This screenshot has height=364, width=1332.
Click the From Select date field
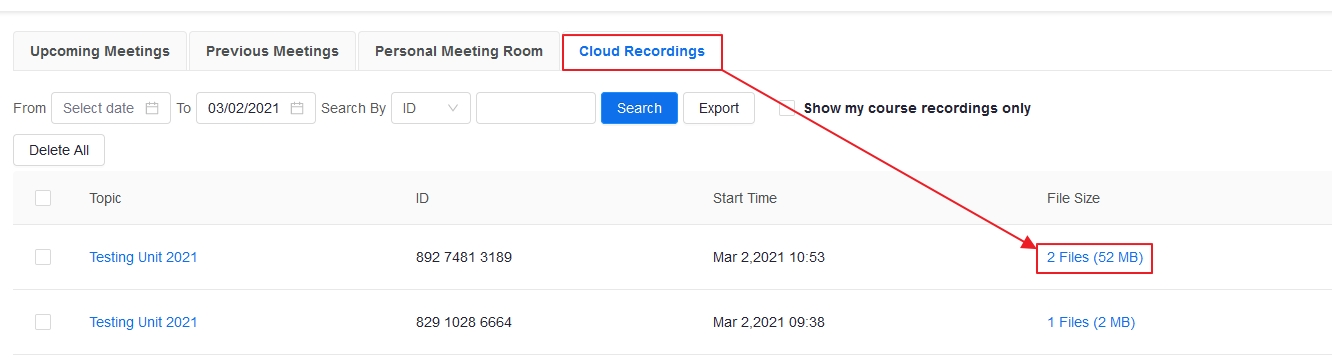111,108
